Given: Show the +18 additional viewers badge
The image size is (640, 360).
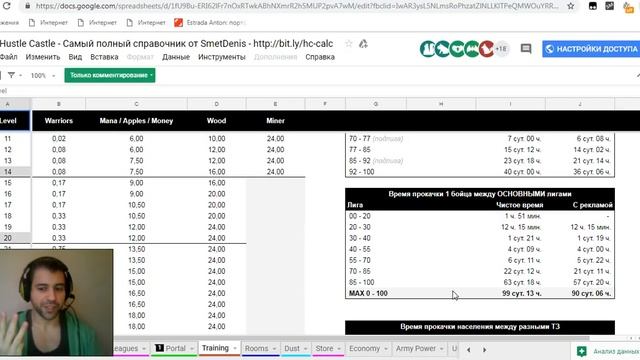Looking at the screenshot, I should [501, 49].
